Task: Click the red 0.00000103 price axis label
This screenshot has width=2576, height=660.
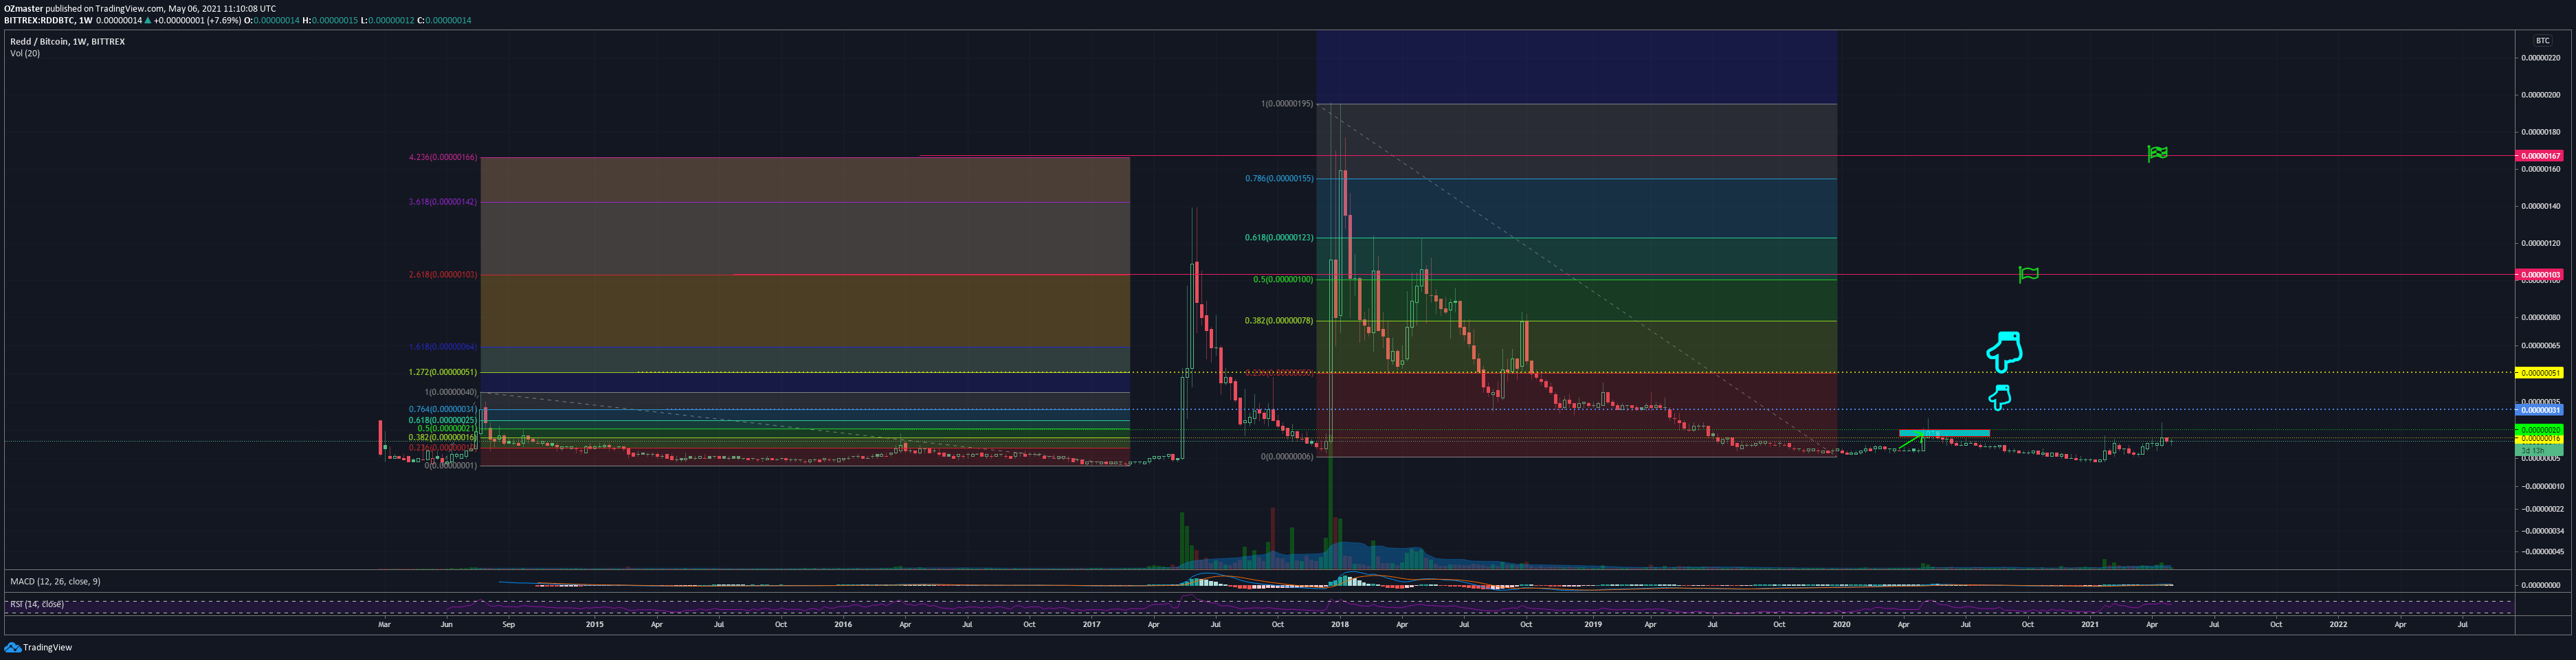Action: click(2539, 274)
